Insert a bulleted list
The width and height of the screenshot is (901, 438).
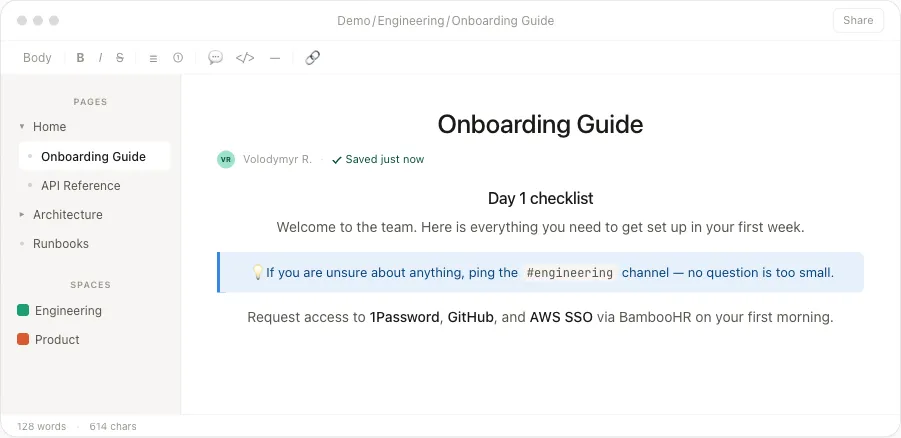[153, 58]
